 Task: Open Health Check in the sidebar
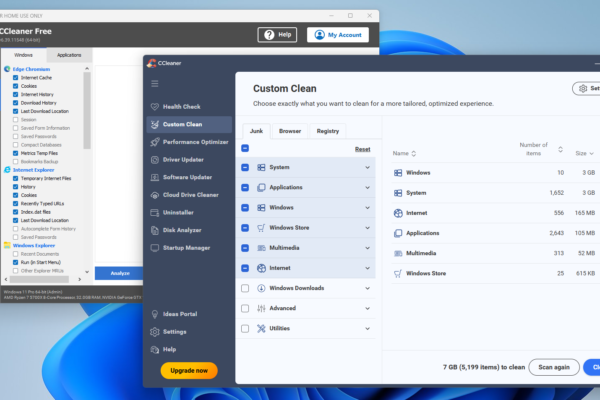(181, 107)
